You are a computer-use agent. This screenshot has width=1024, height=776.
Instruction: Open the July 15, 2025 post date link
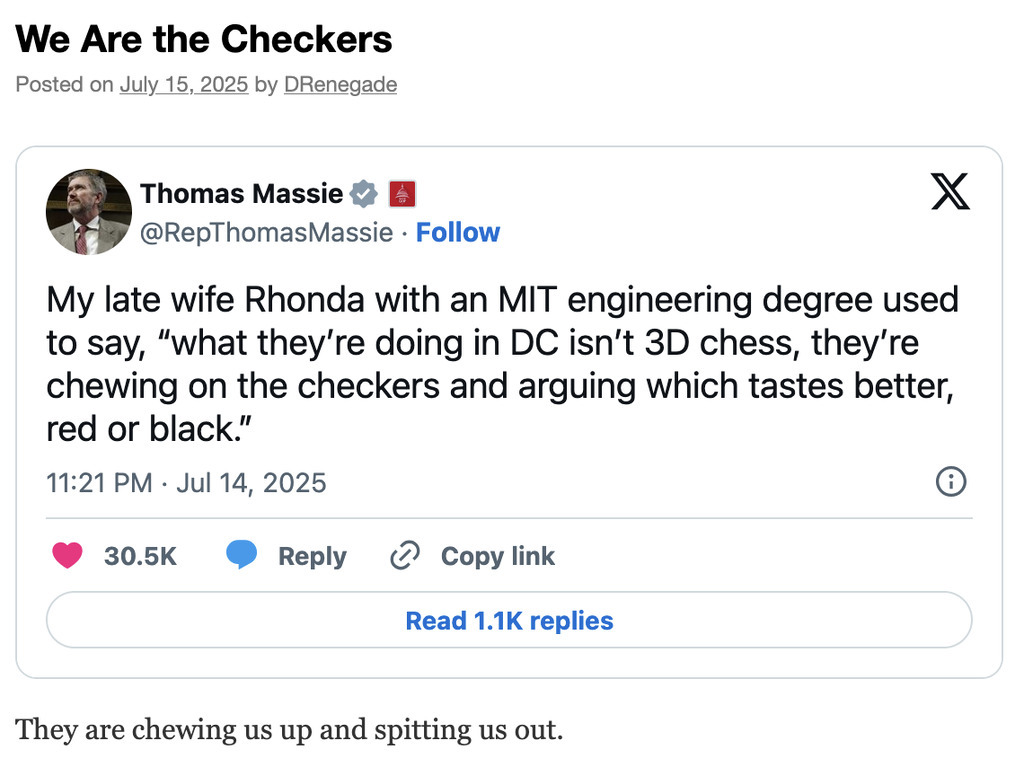183,85
